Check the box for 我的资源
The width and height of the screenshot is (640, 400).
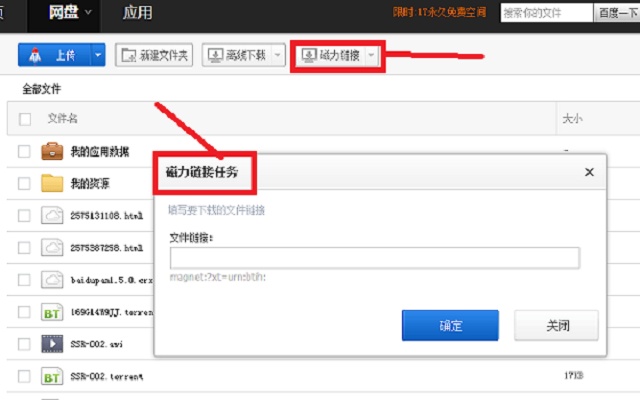click(24, 183)
